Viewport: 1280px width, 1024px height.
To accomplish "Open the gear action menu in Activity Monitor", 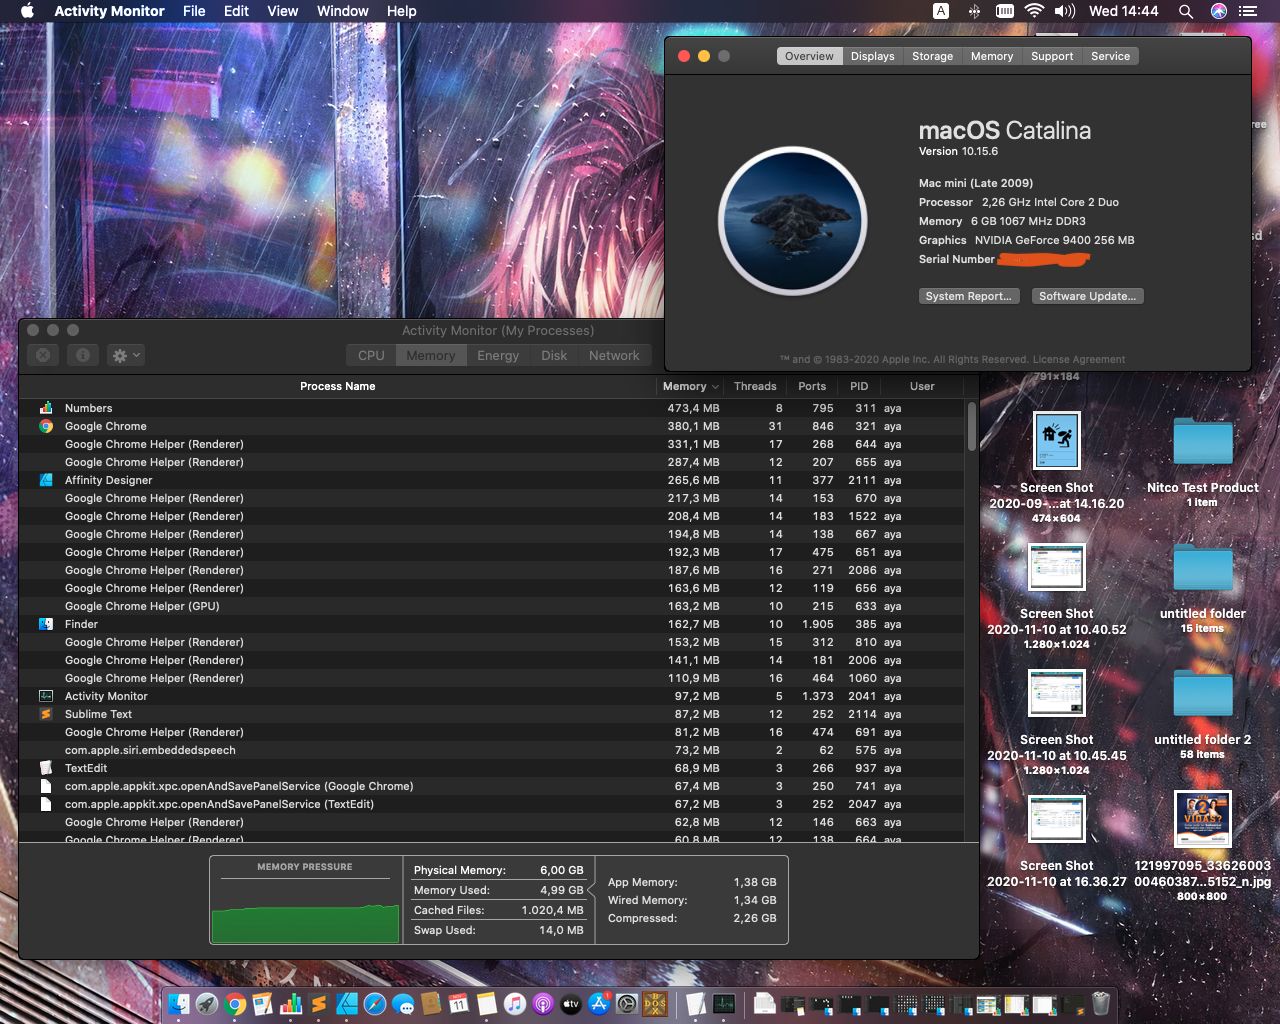I will [x=126, y=355].
